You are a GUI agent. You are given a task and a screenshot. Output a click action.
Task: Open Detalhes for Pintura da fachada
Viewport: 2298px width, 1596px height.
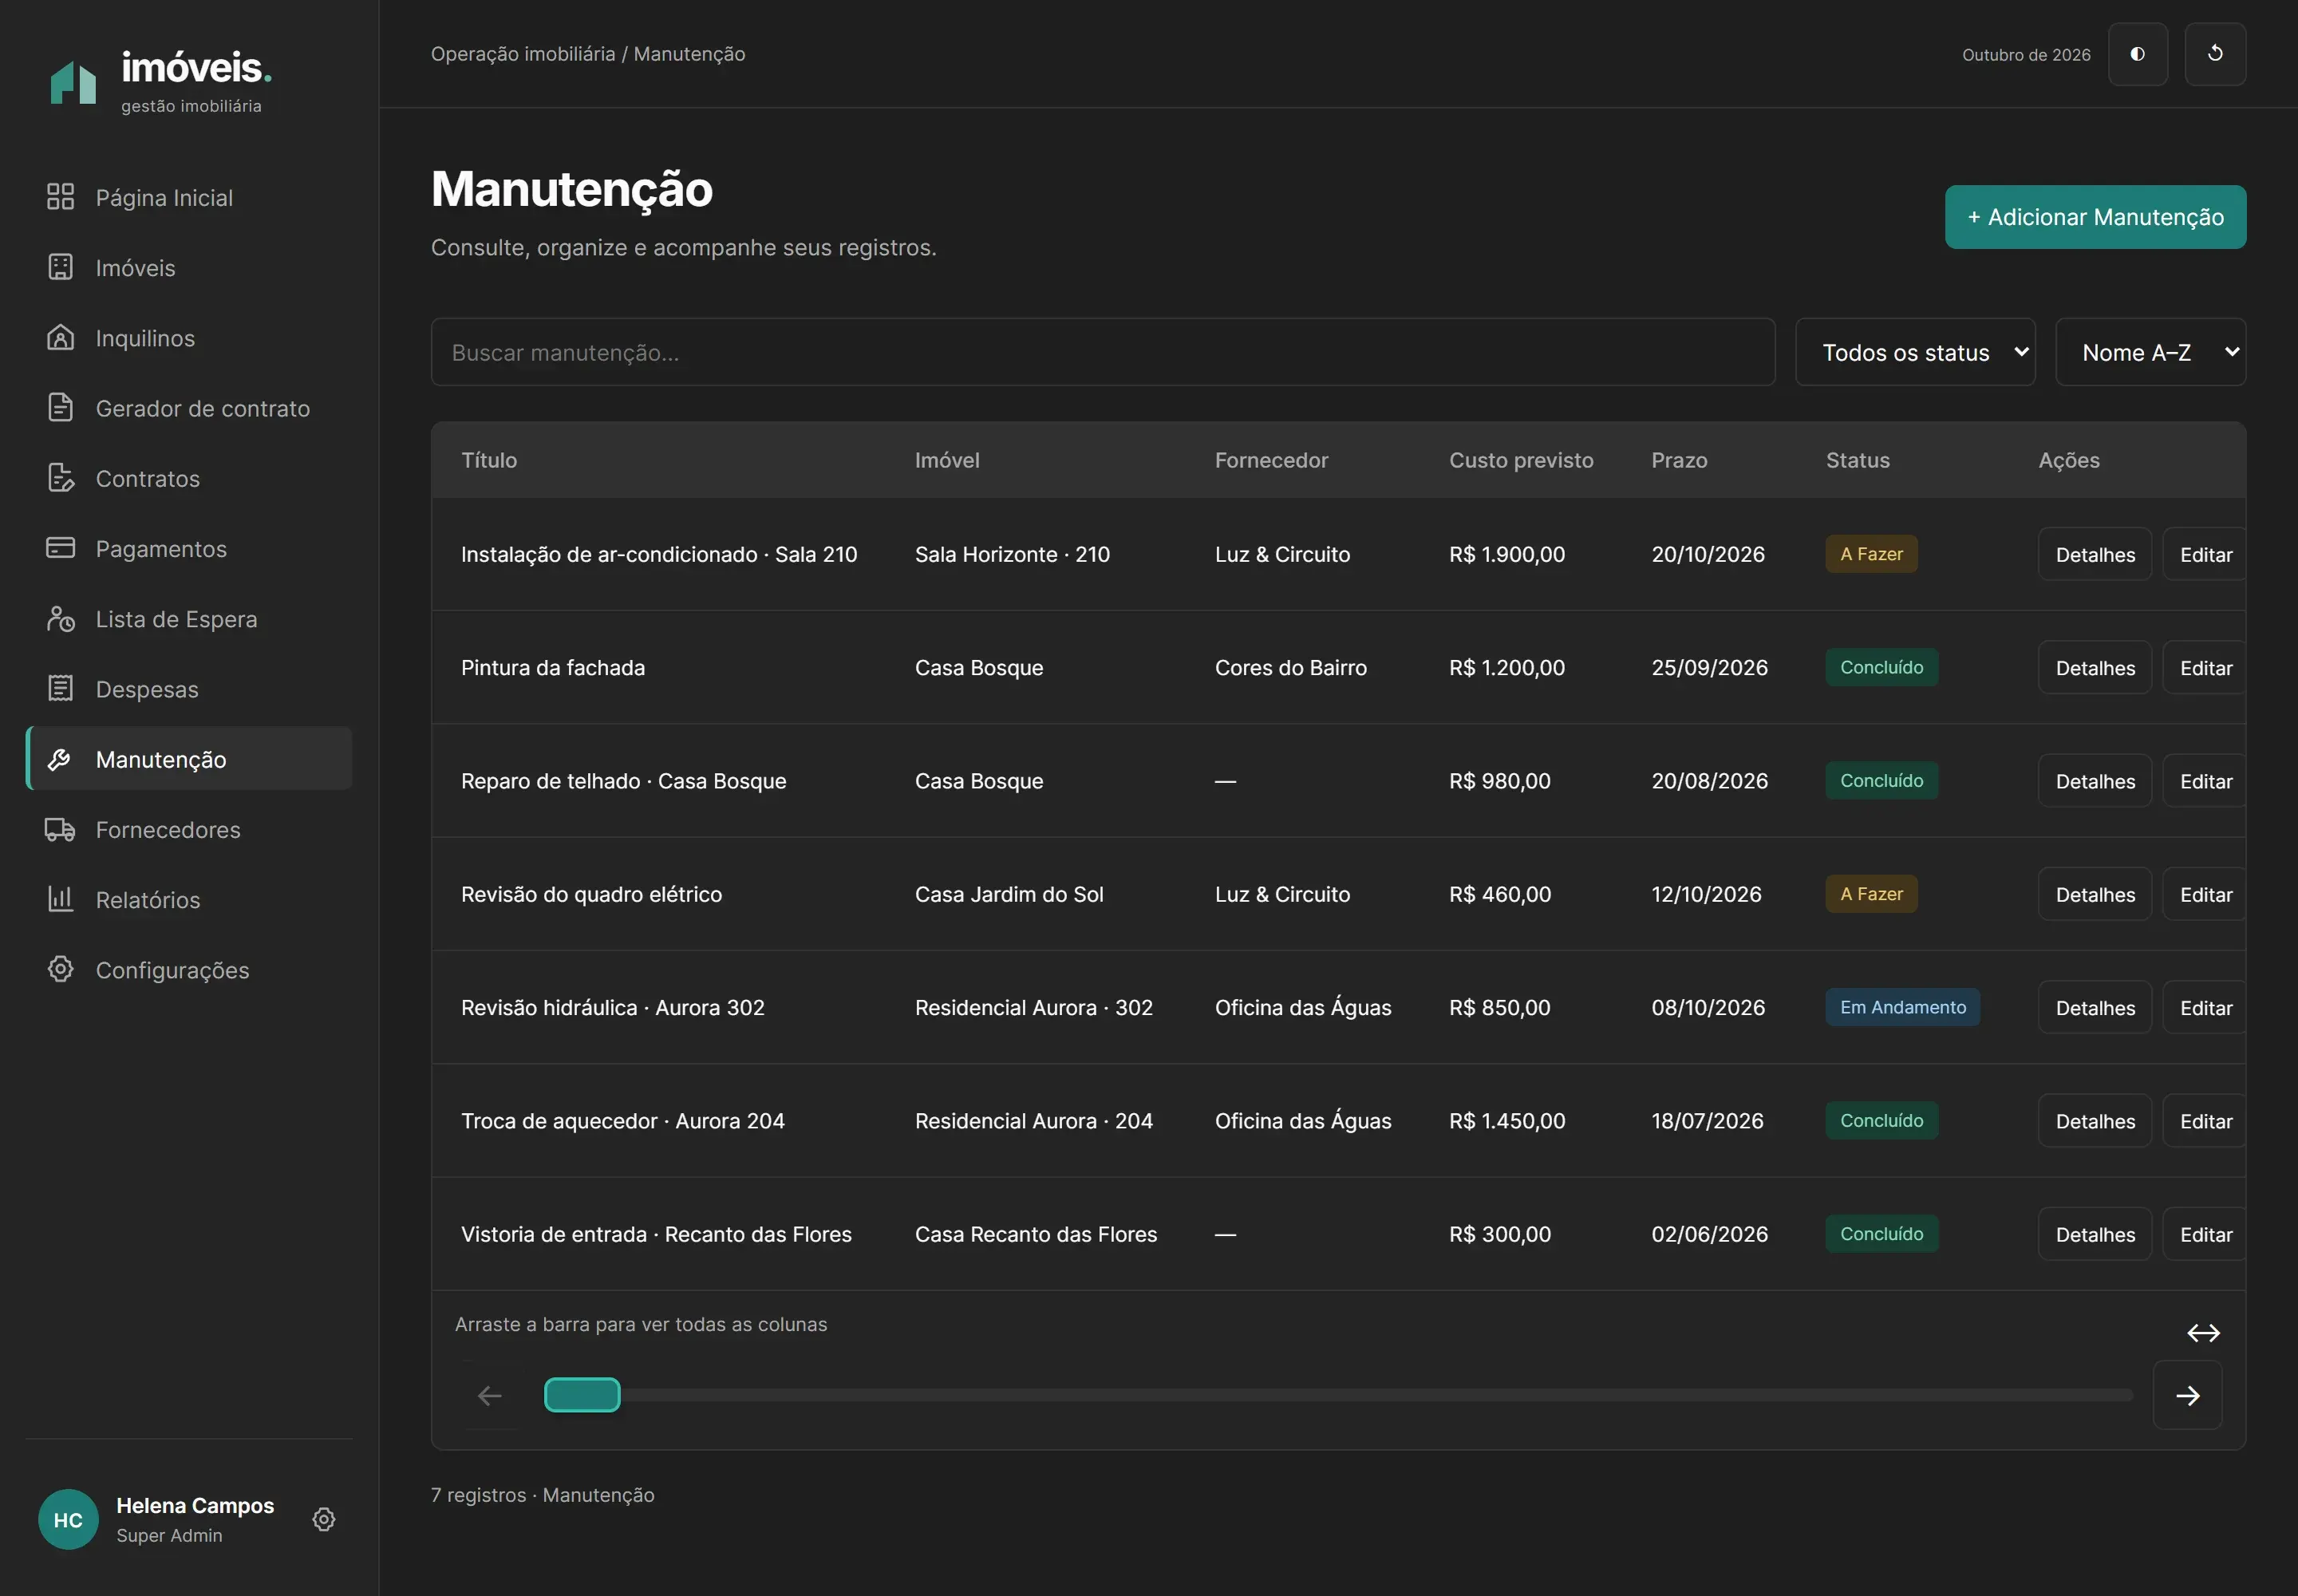point(2095,667)
